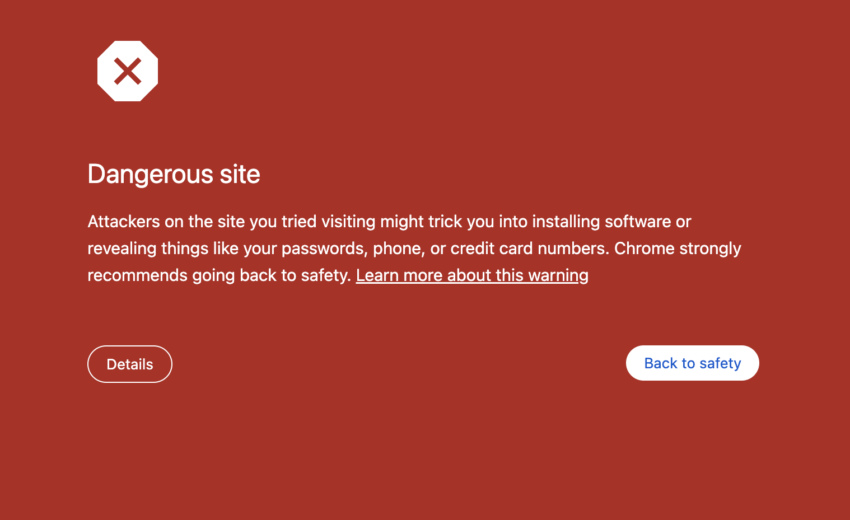Click the Back to safety button
Viewport: 850px width, 520px height.
692,363
